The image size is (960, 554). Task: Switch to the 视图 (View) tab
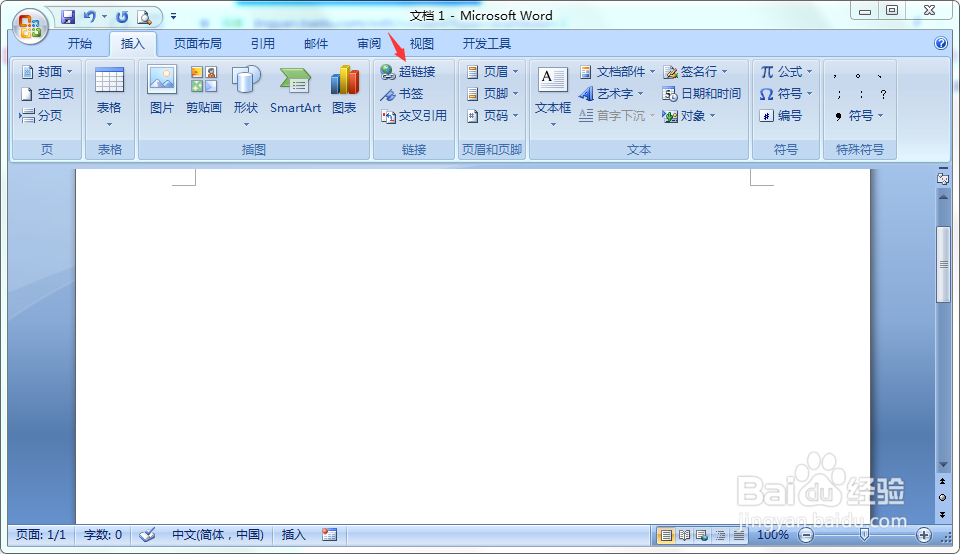421,43
